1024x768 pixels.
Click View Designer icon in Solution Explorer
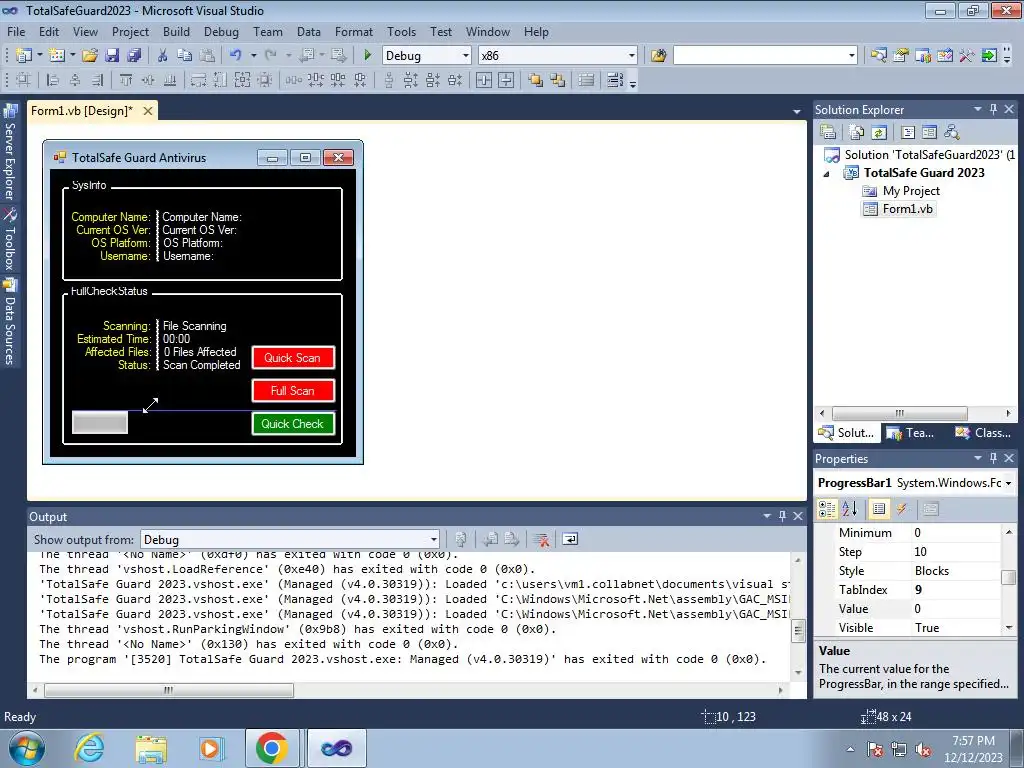[x=929, y=133]
